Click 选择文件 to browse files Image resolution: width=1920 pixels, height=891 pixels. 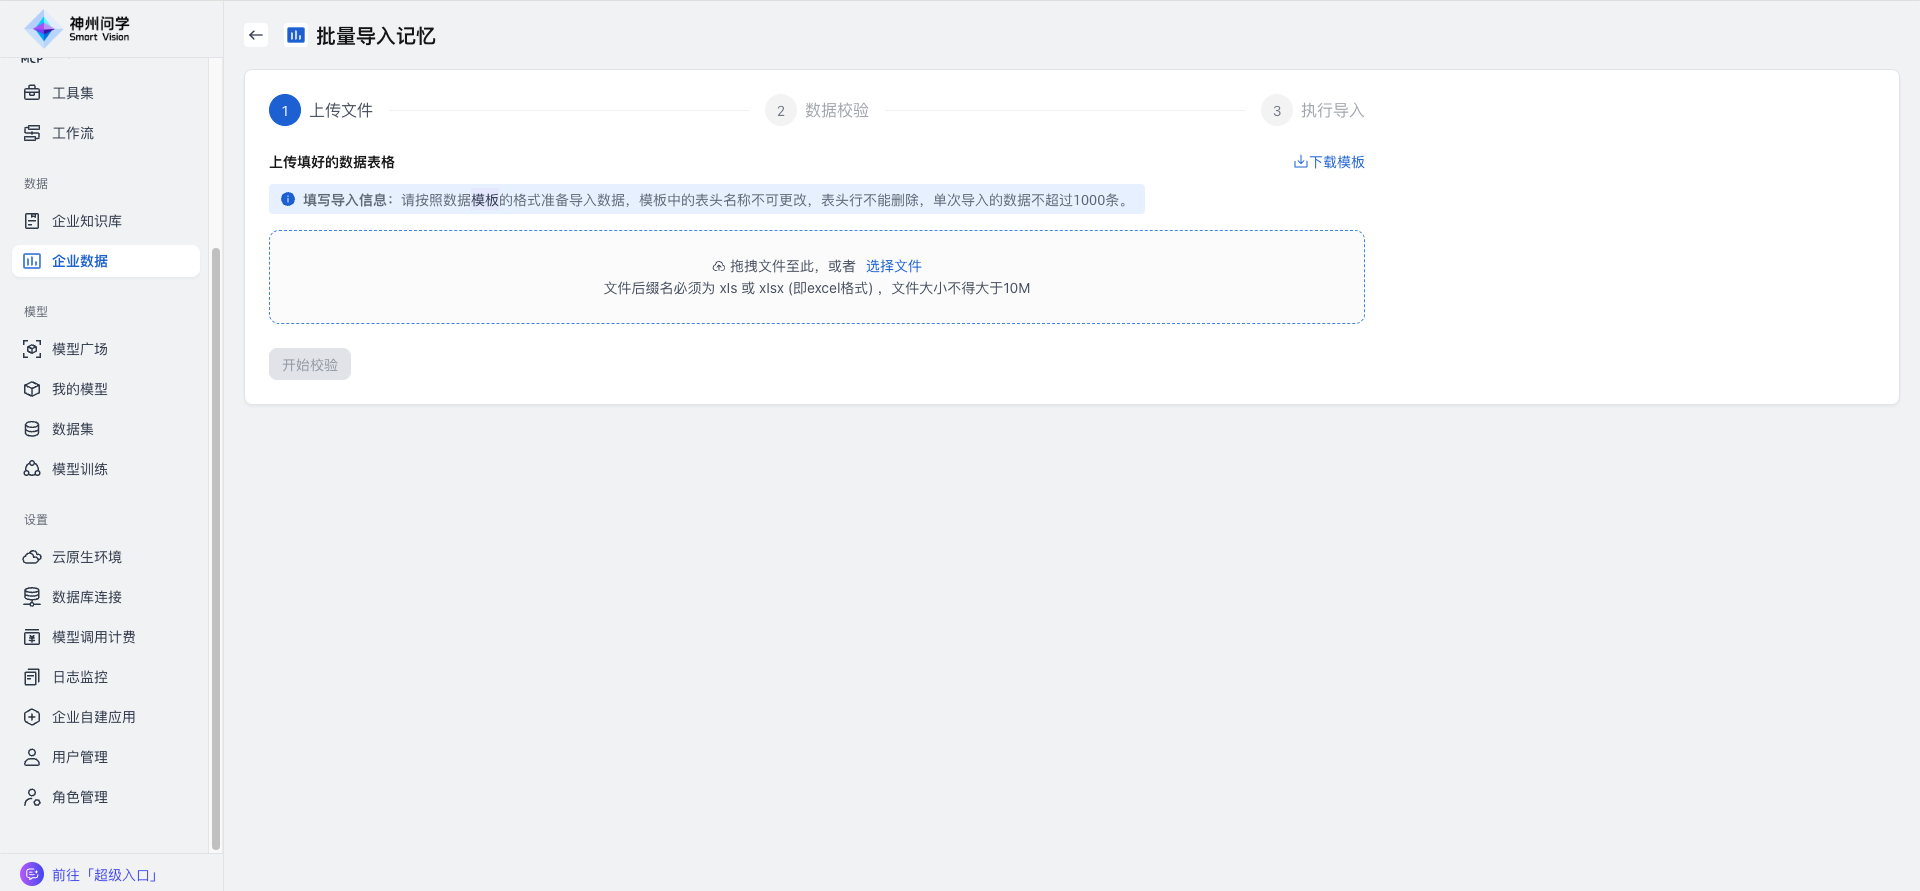(893, 266)
